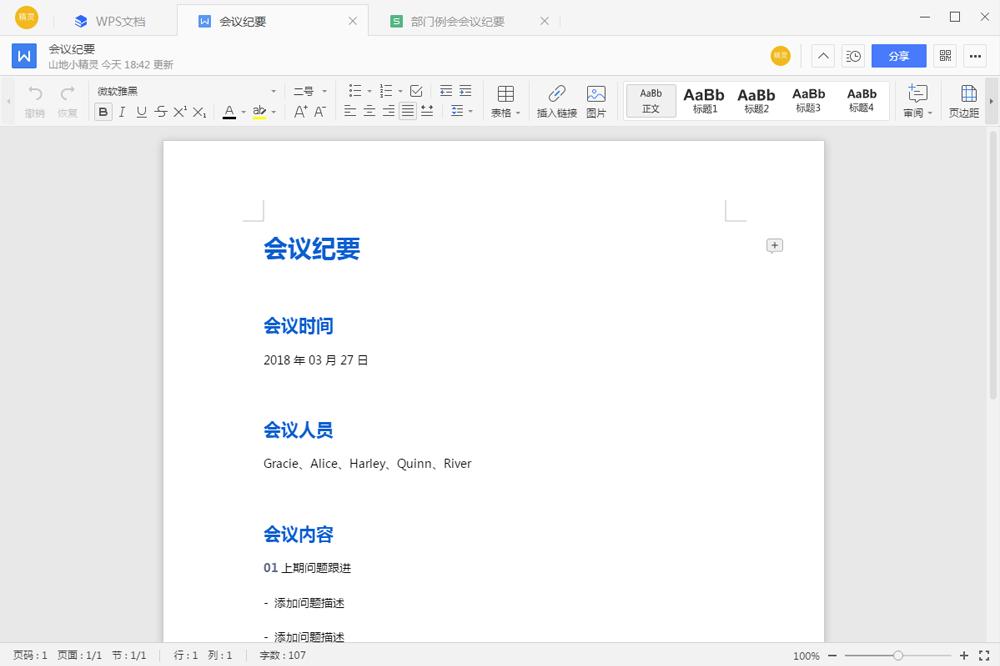Open the 表格 table dropdown
Screen dimensions: 1000x666
tap(506, 101)
